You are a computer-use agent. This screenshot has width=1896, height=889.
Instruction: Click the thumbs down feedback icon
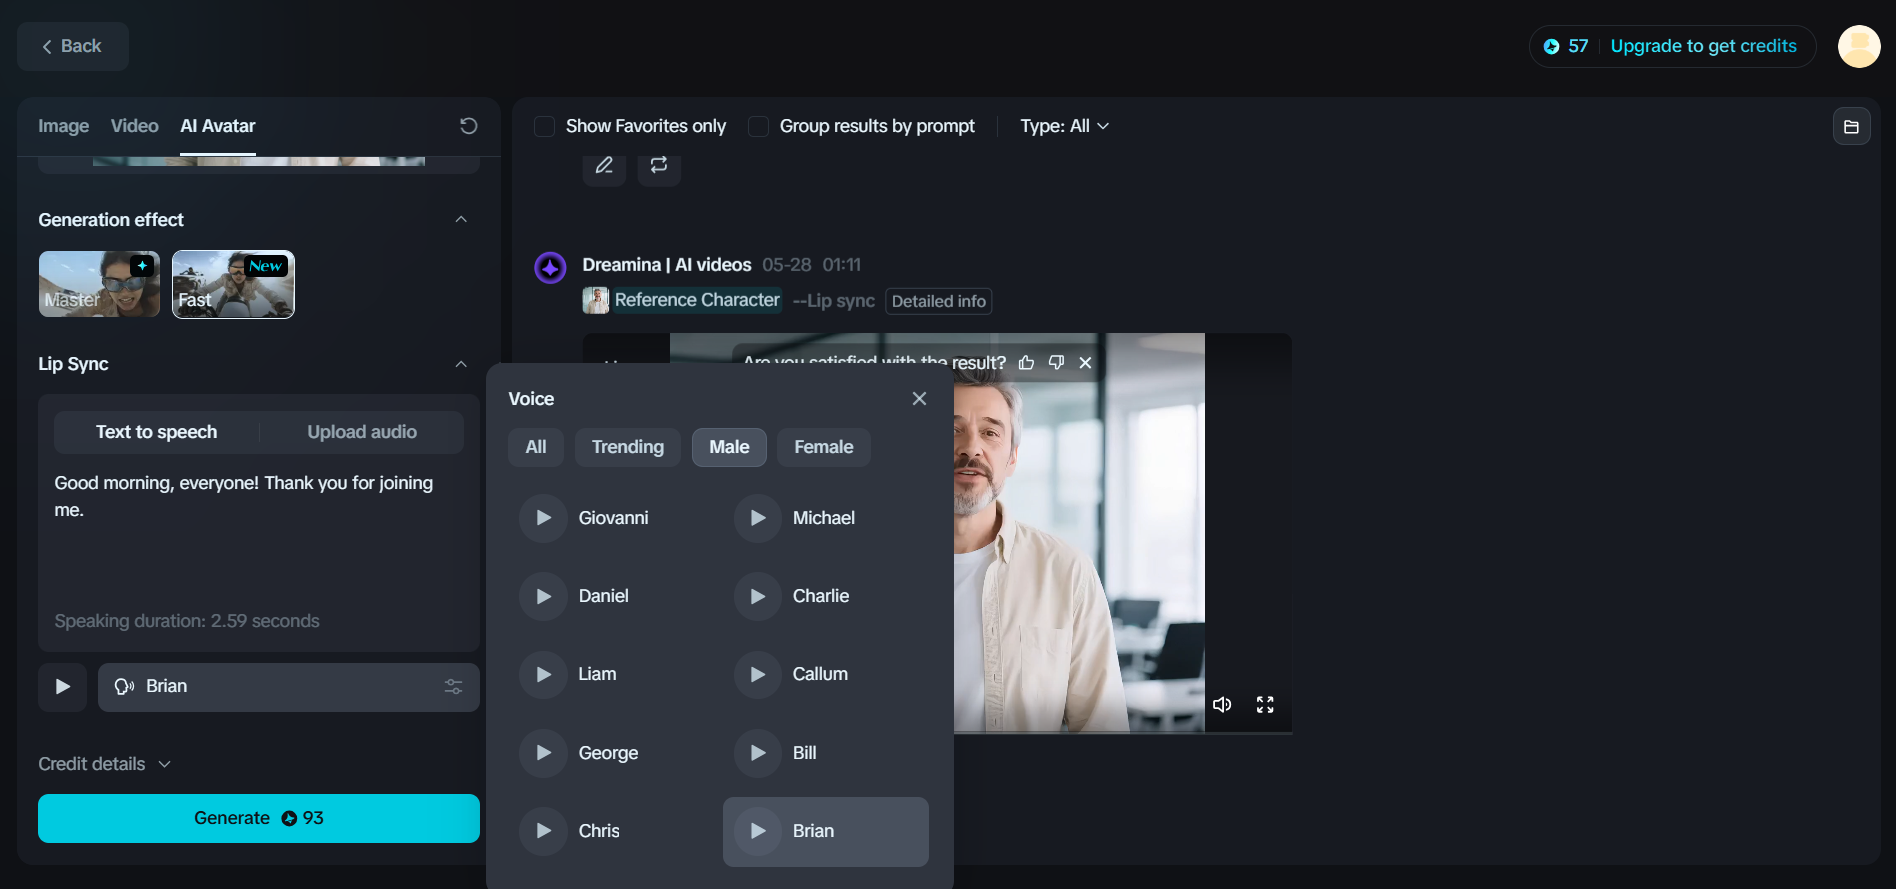1056,363
